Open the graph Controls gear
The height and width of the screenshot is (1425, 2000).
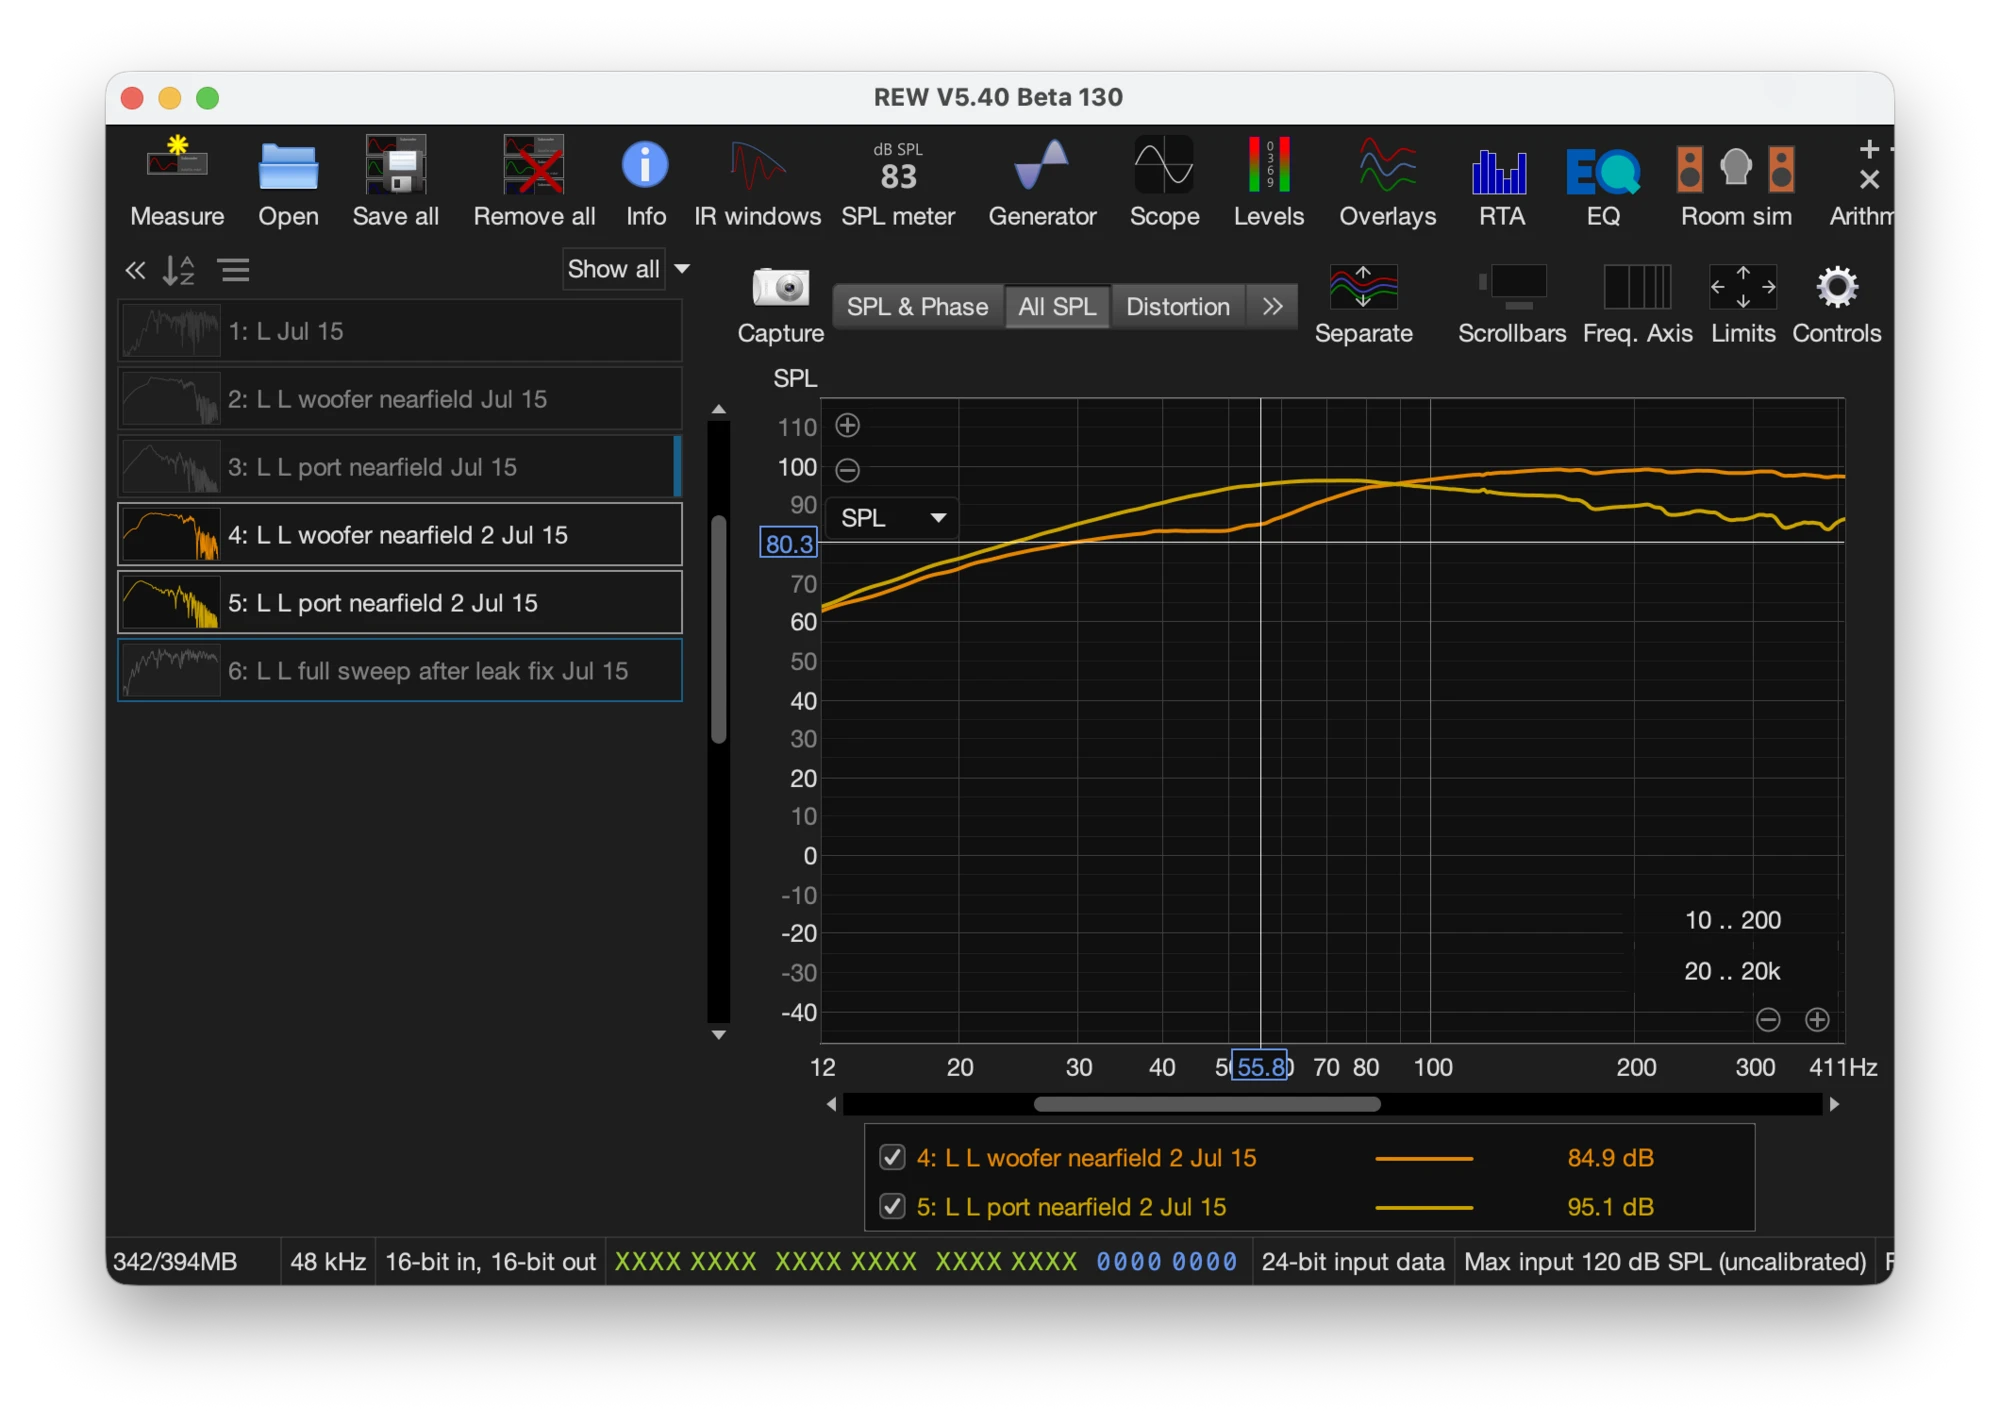pyautogui.click(x=1836, y=305)
